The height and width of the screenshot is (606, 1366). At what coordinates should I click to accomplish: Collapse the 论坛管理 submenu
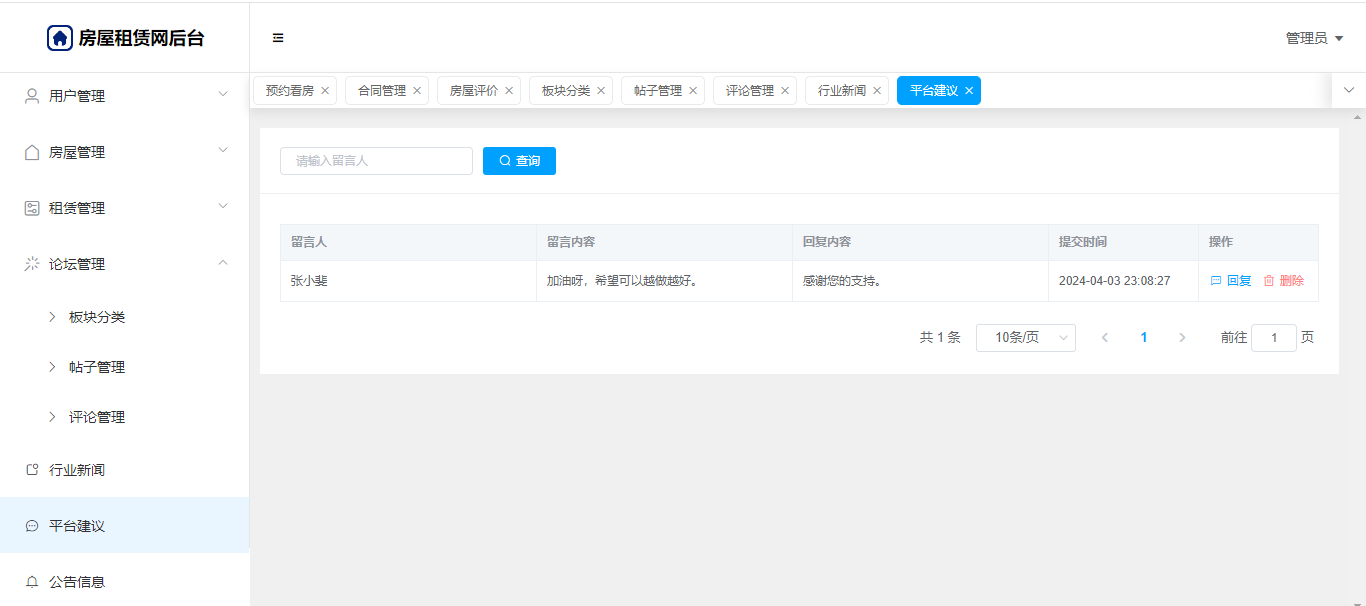(x=124, y=264)
